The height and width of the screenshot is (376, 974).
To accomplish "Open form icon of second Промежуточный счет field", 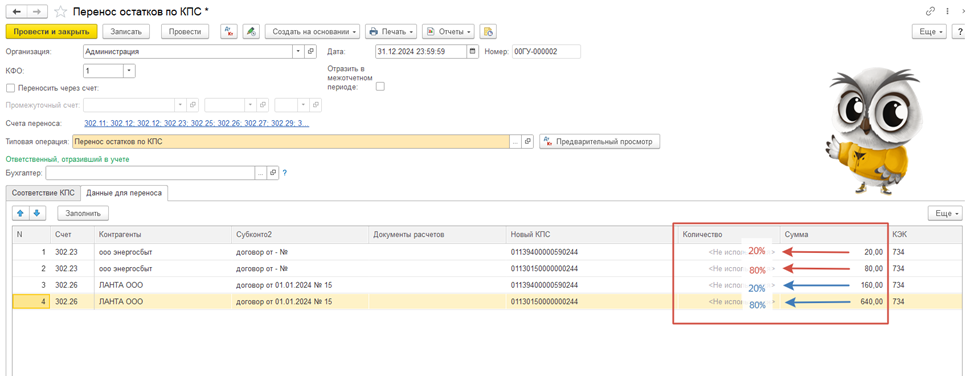I will tap(263, 104).
